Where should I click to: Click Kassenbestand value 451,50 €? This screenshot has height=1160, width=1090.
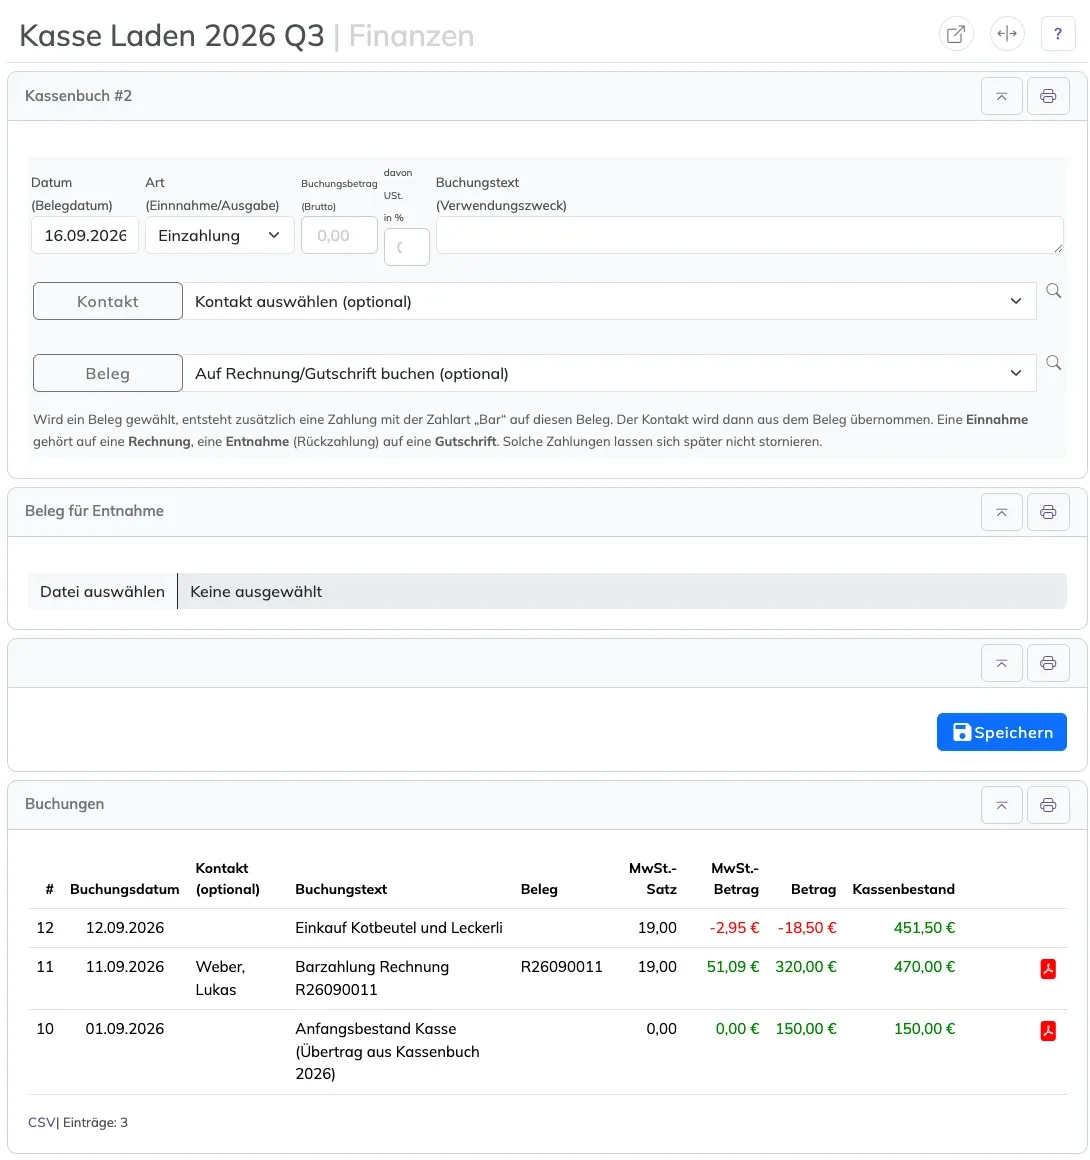coord(924,928)
